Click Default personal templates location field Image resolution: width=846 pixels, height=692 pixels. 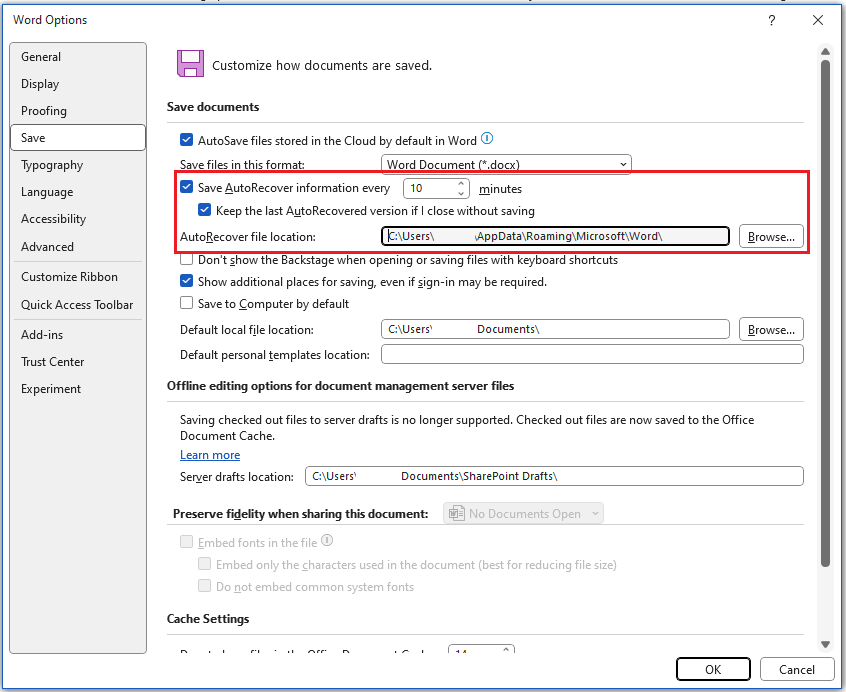coord(592,354)
